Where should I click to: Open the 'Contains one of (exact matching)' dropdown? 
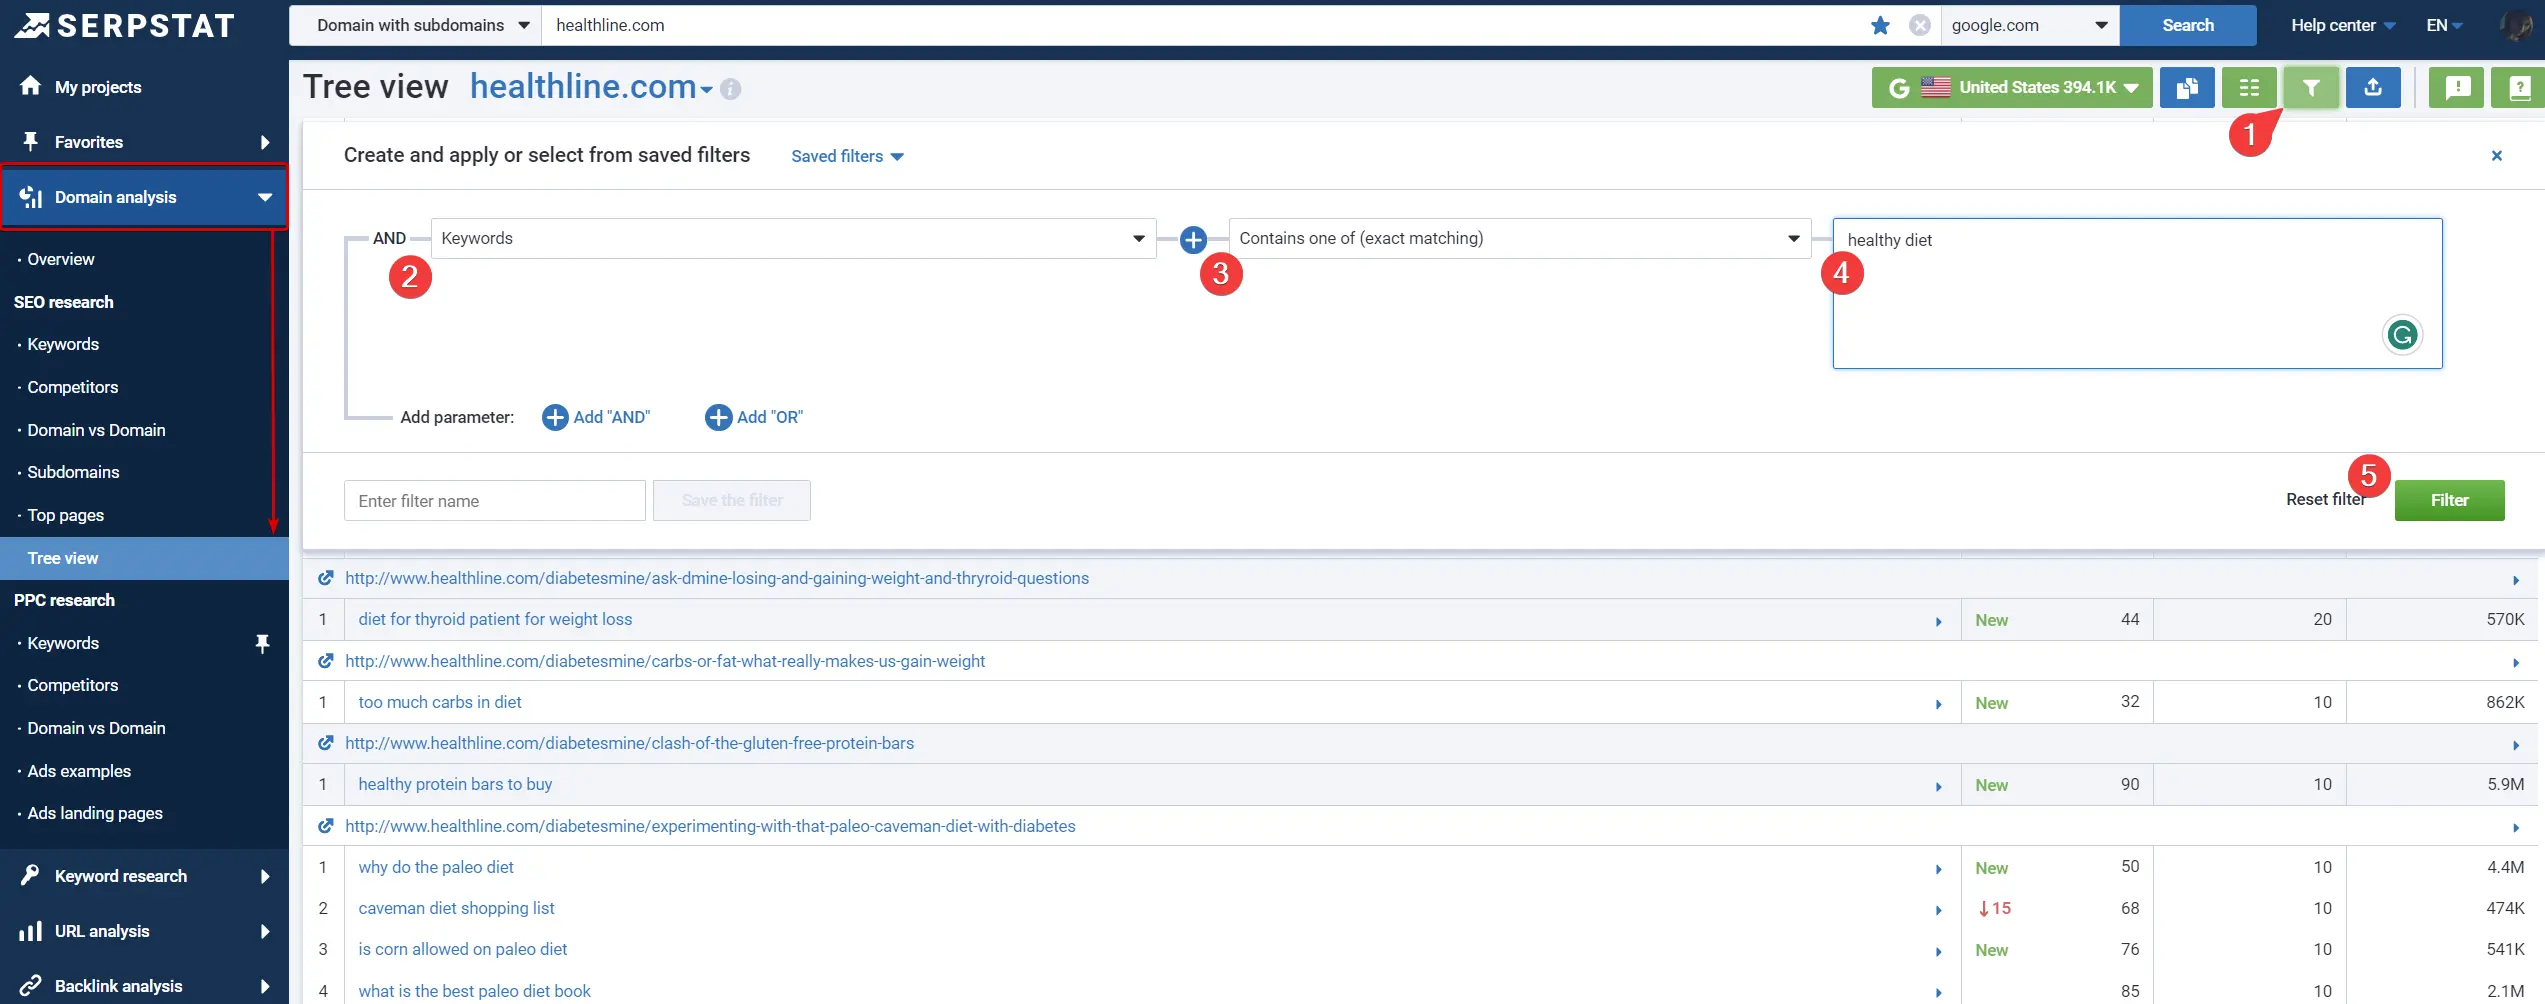click(x=1519, y=238)
